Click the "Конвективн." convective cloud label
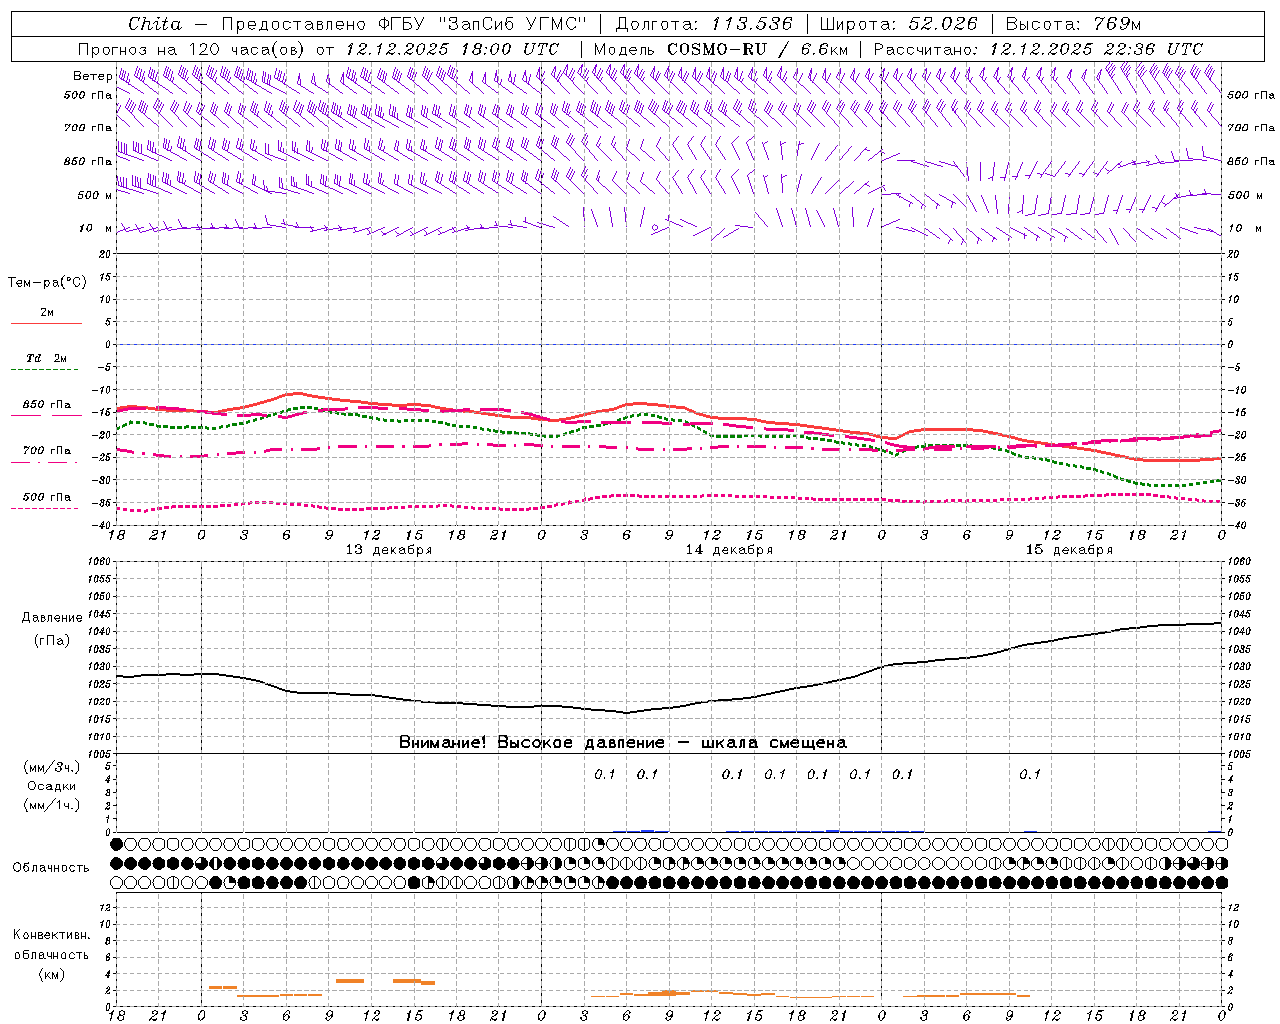The image size is (1280, 1024). (x=51, y=935)
